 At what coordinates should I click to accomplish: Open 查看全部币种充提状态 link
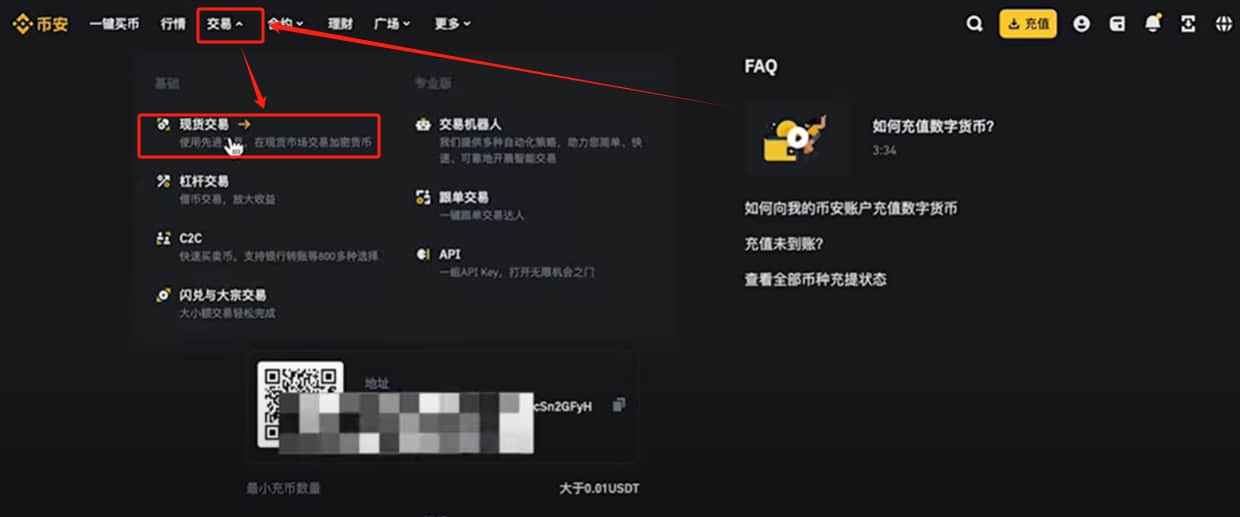click(x=815, y=280)
